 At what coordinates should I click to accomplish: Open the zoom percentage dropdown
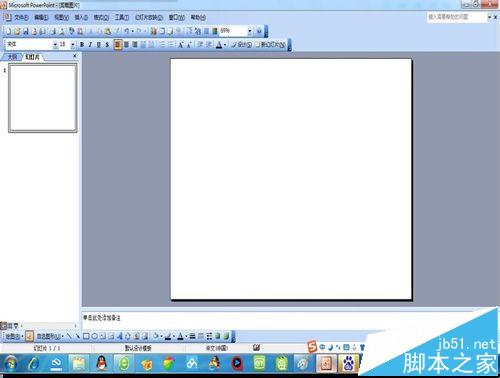250,31
